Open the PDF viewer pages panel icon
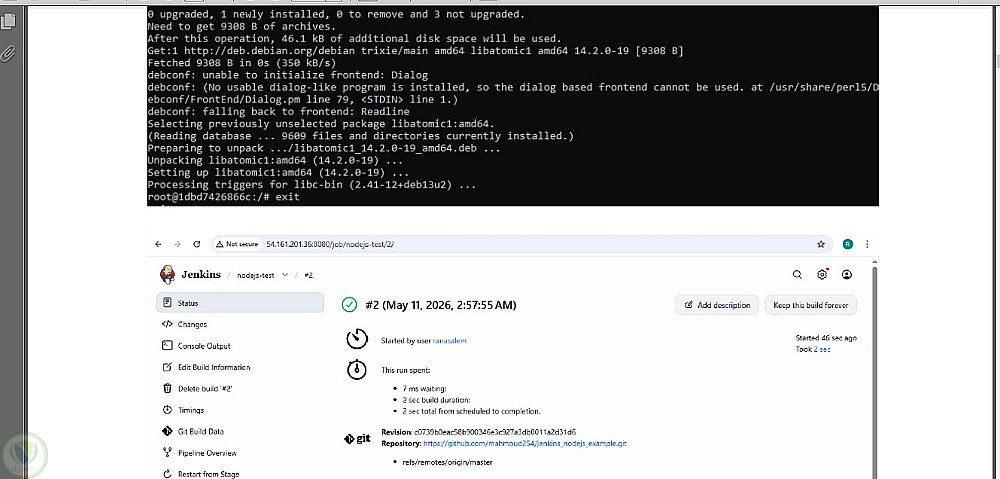This screenshot has height=479, width=1000. pos(8,21)
